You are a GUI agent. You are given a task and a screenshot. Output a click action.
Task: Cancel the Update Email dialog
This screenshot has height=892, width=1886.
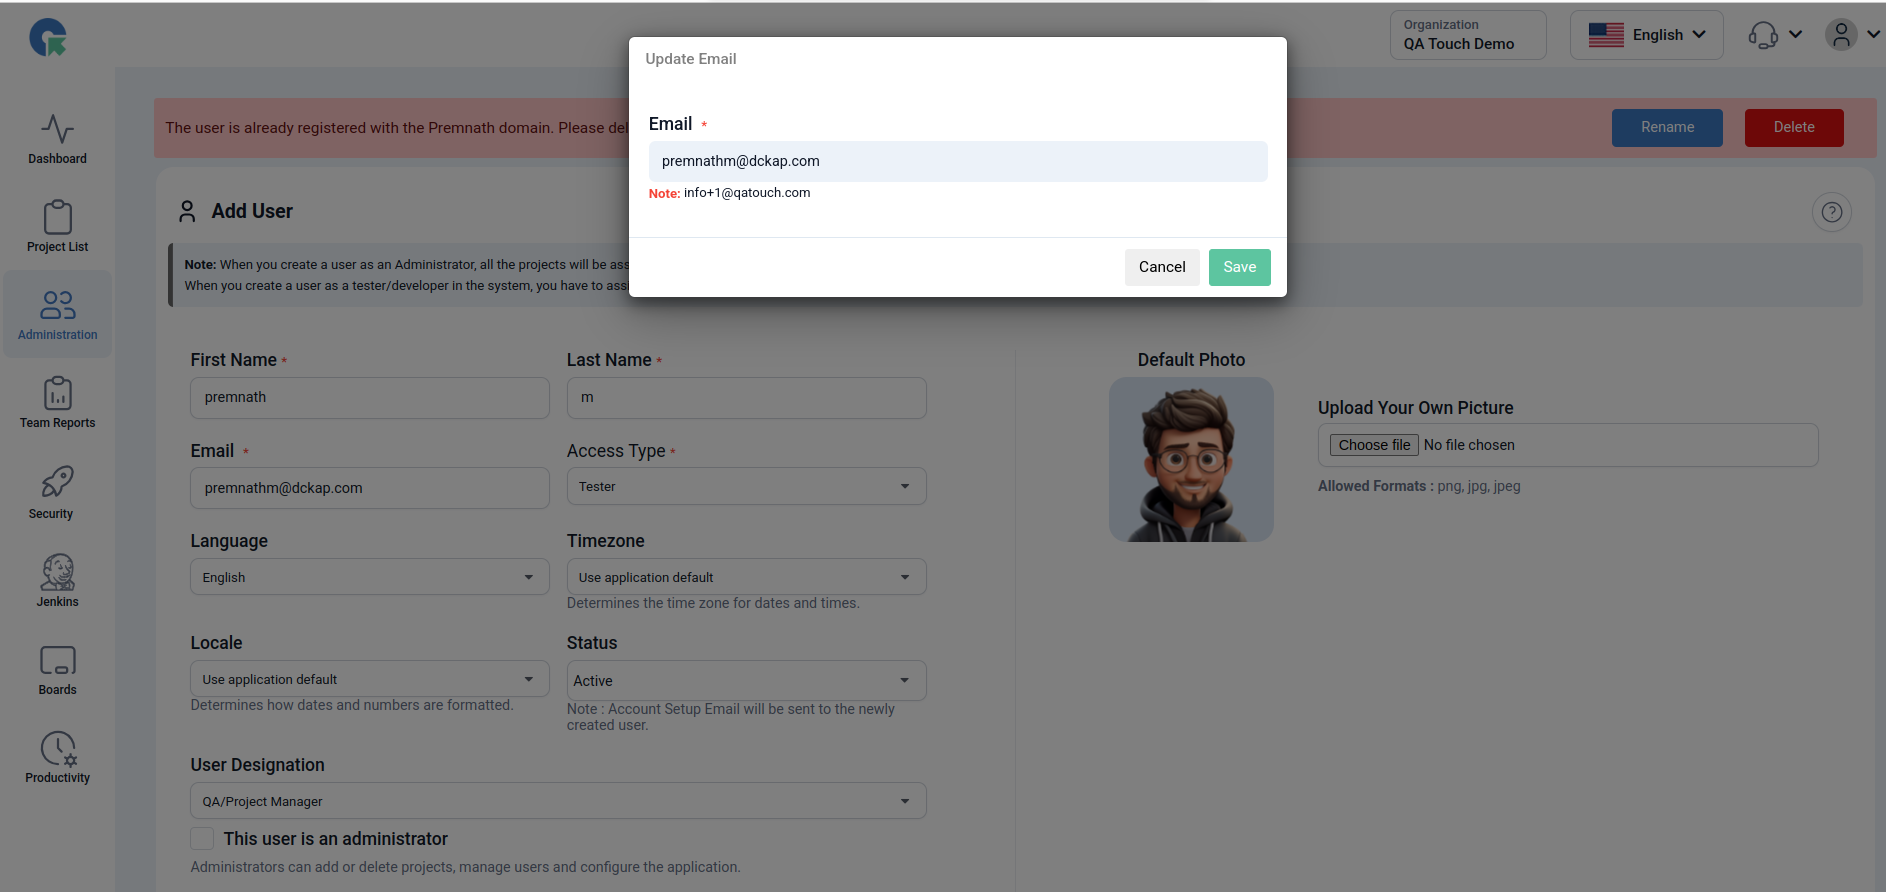coord(1161,267)
